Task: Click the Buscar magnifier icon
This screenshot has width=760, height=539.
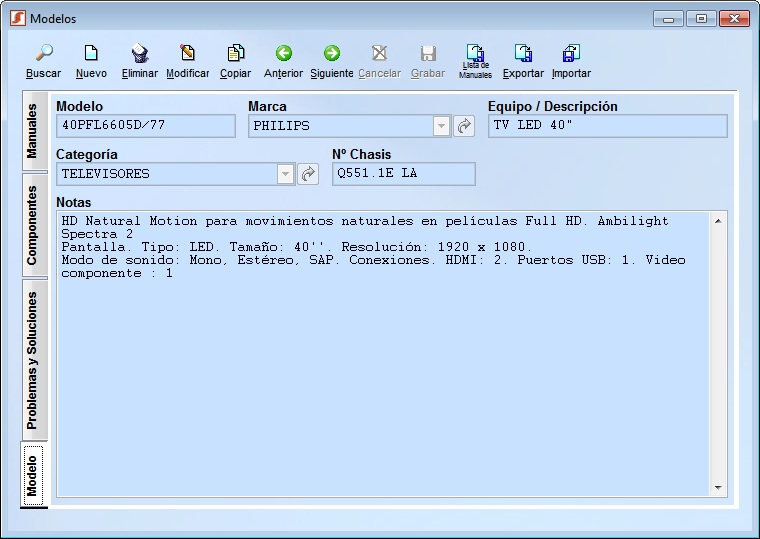Action: [x=43, y=55]
